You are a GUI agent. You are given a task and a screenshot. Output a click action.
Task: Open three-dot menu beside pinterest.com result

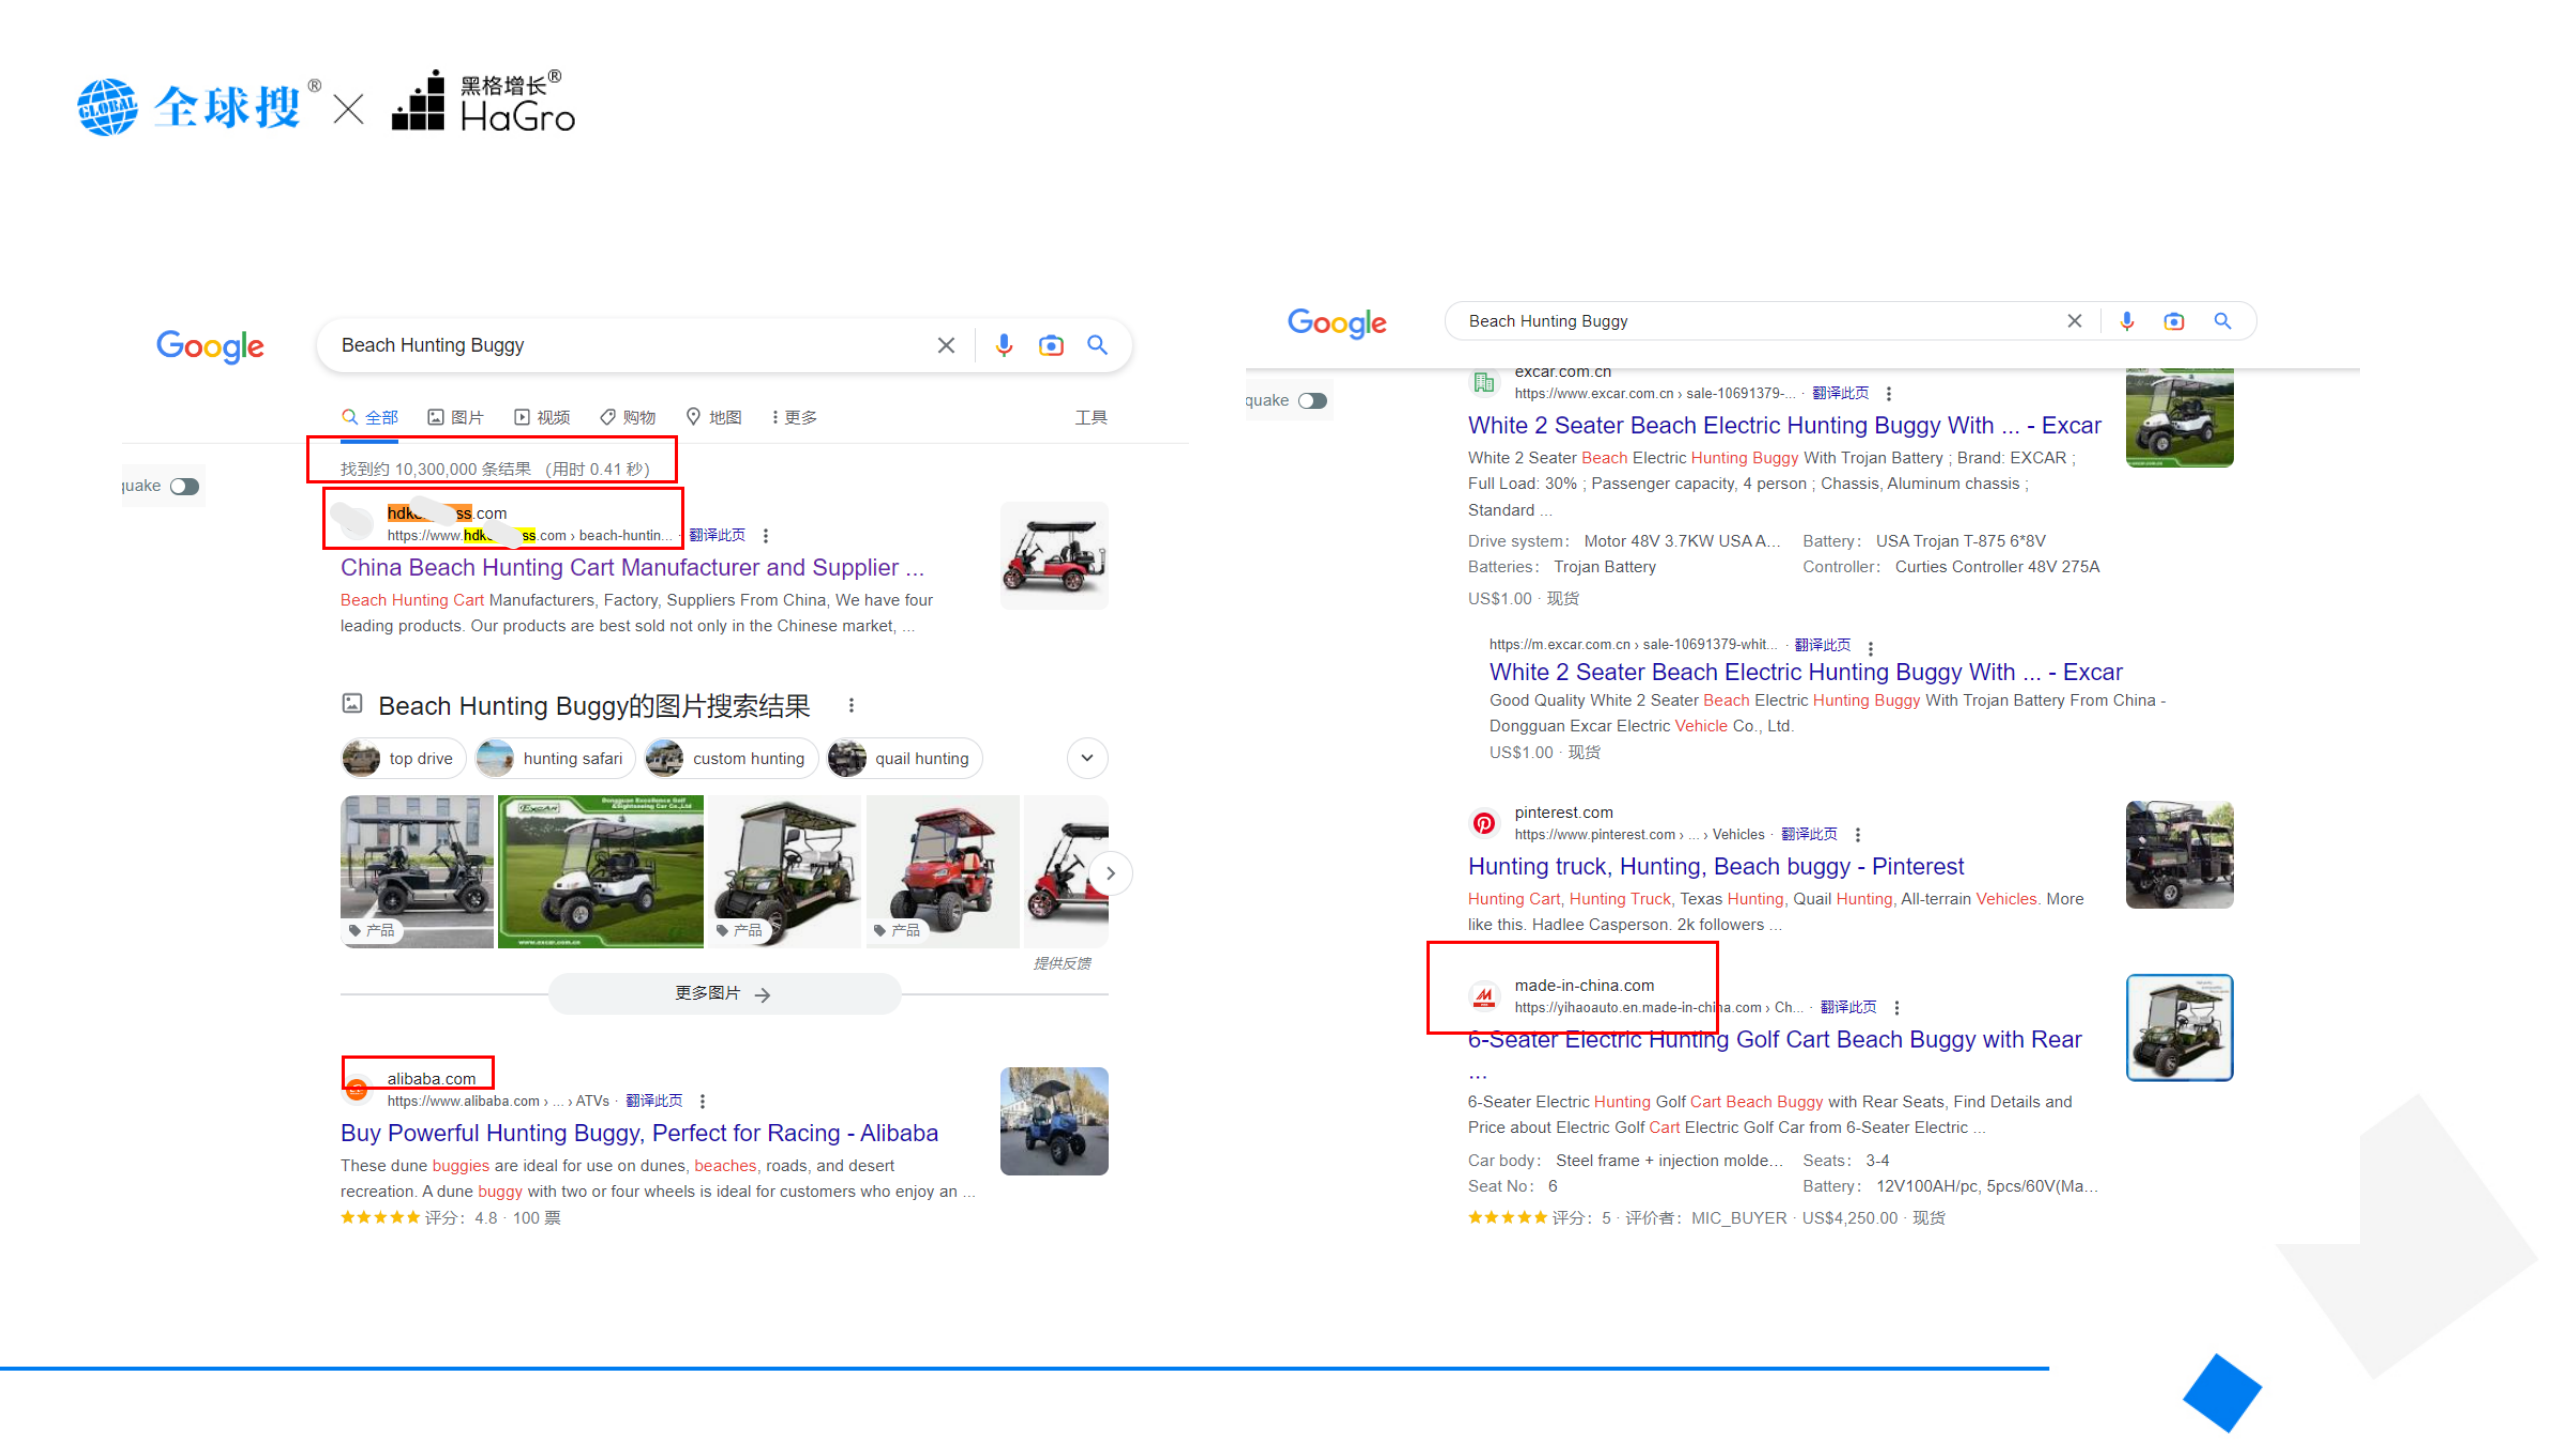(x=1857, y=835)
